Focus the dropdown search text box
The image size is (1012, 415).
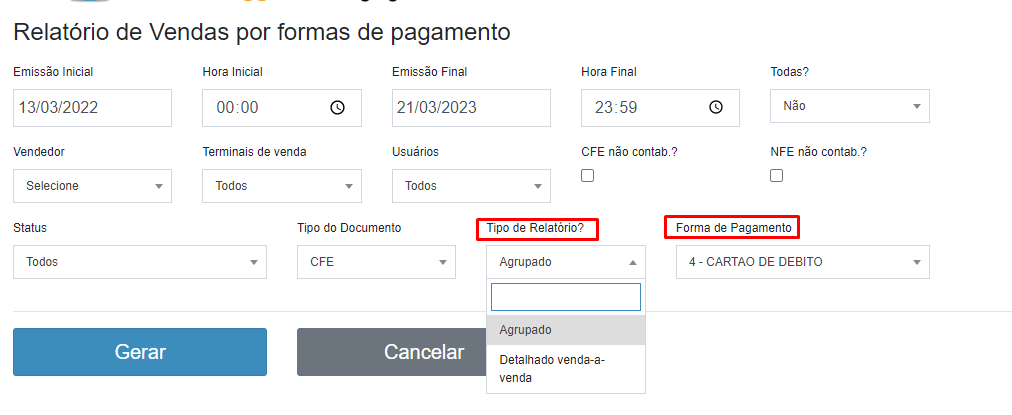(566, 297)
